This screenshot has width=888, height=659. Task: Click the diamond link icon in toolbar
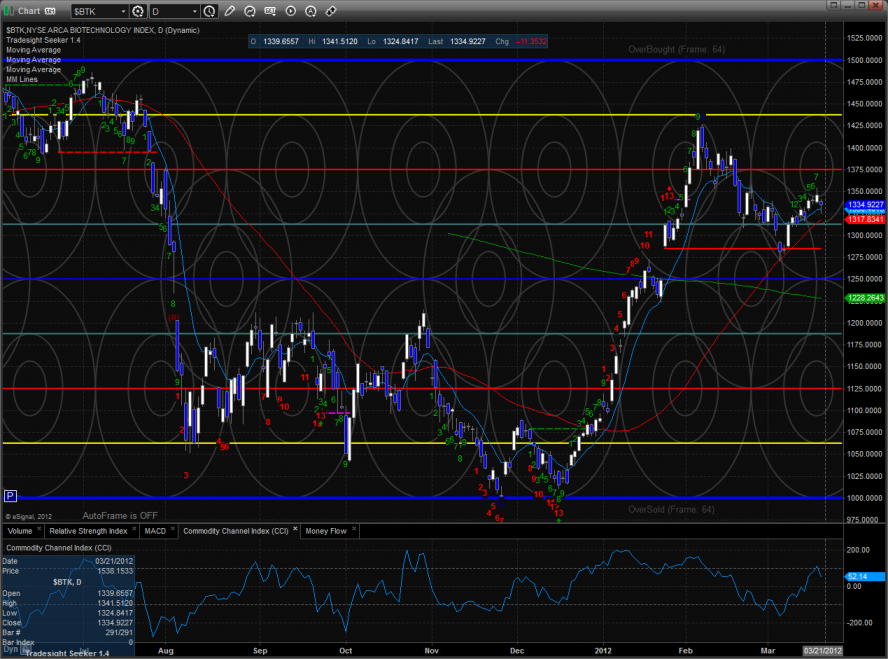[332, 11]
